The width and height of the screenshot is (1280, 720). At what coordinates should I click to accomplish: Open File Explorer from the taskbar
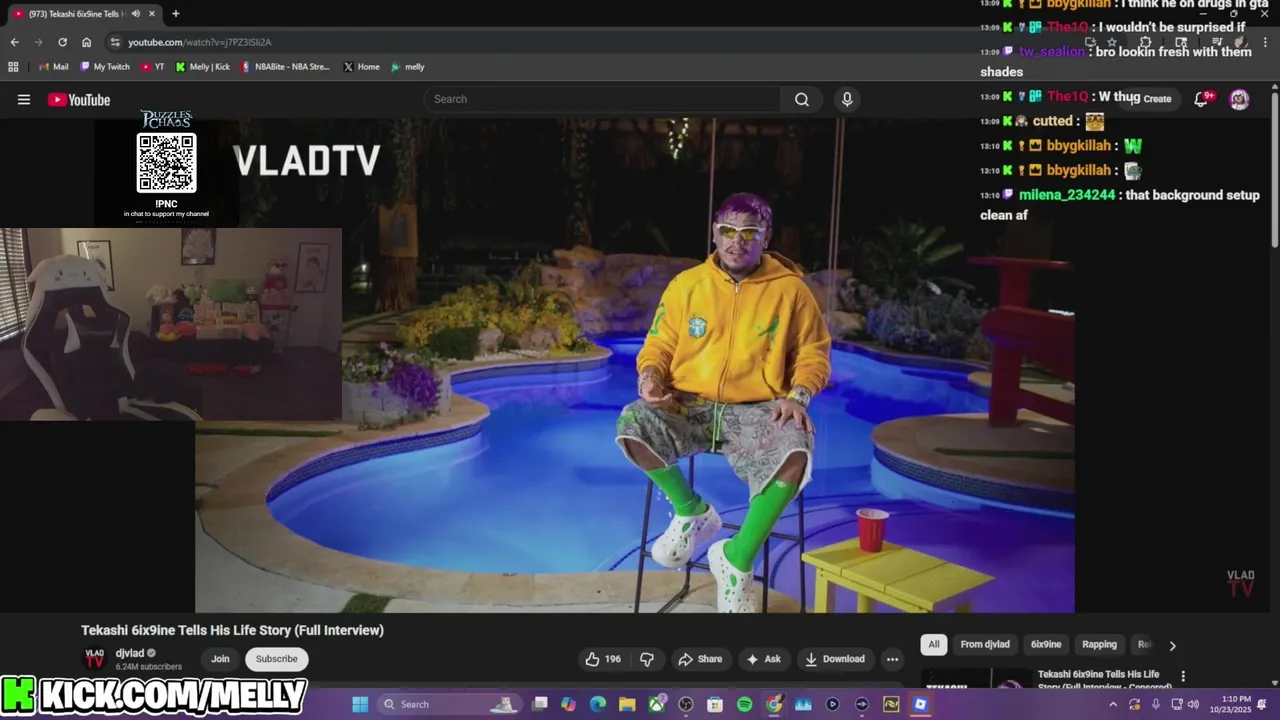point(627,704)
